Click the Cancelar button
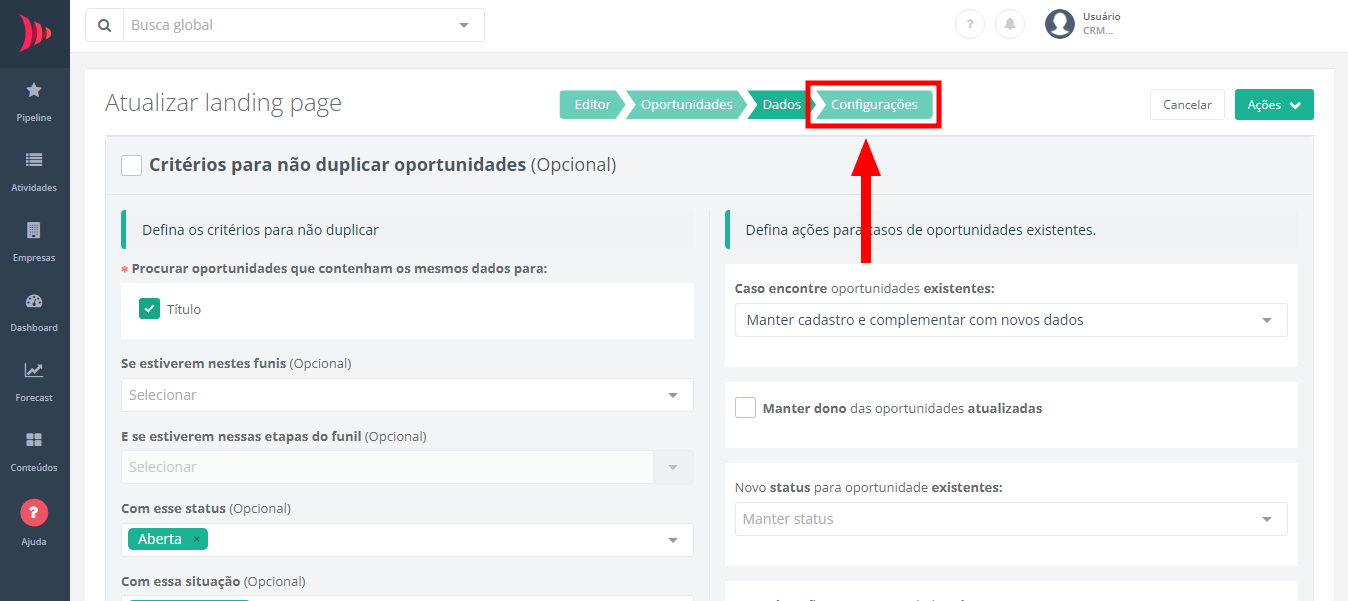 pos(1187,105)
